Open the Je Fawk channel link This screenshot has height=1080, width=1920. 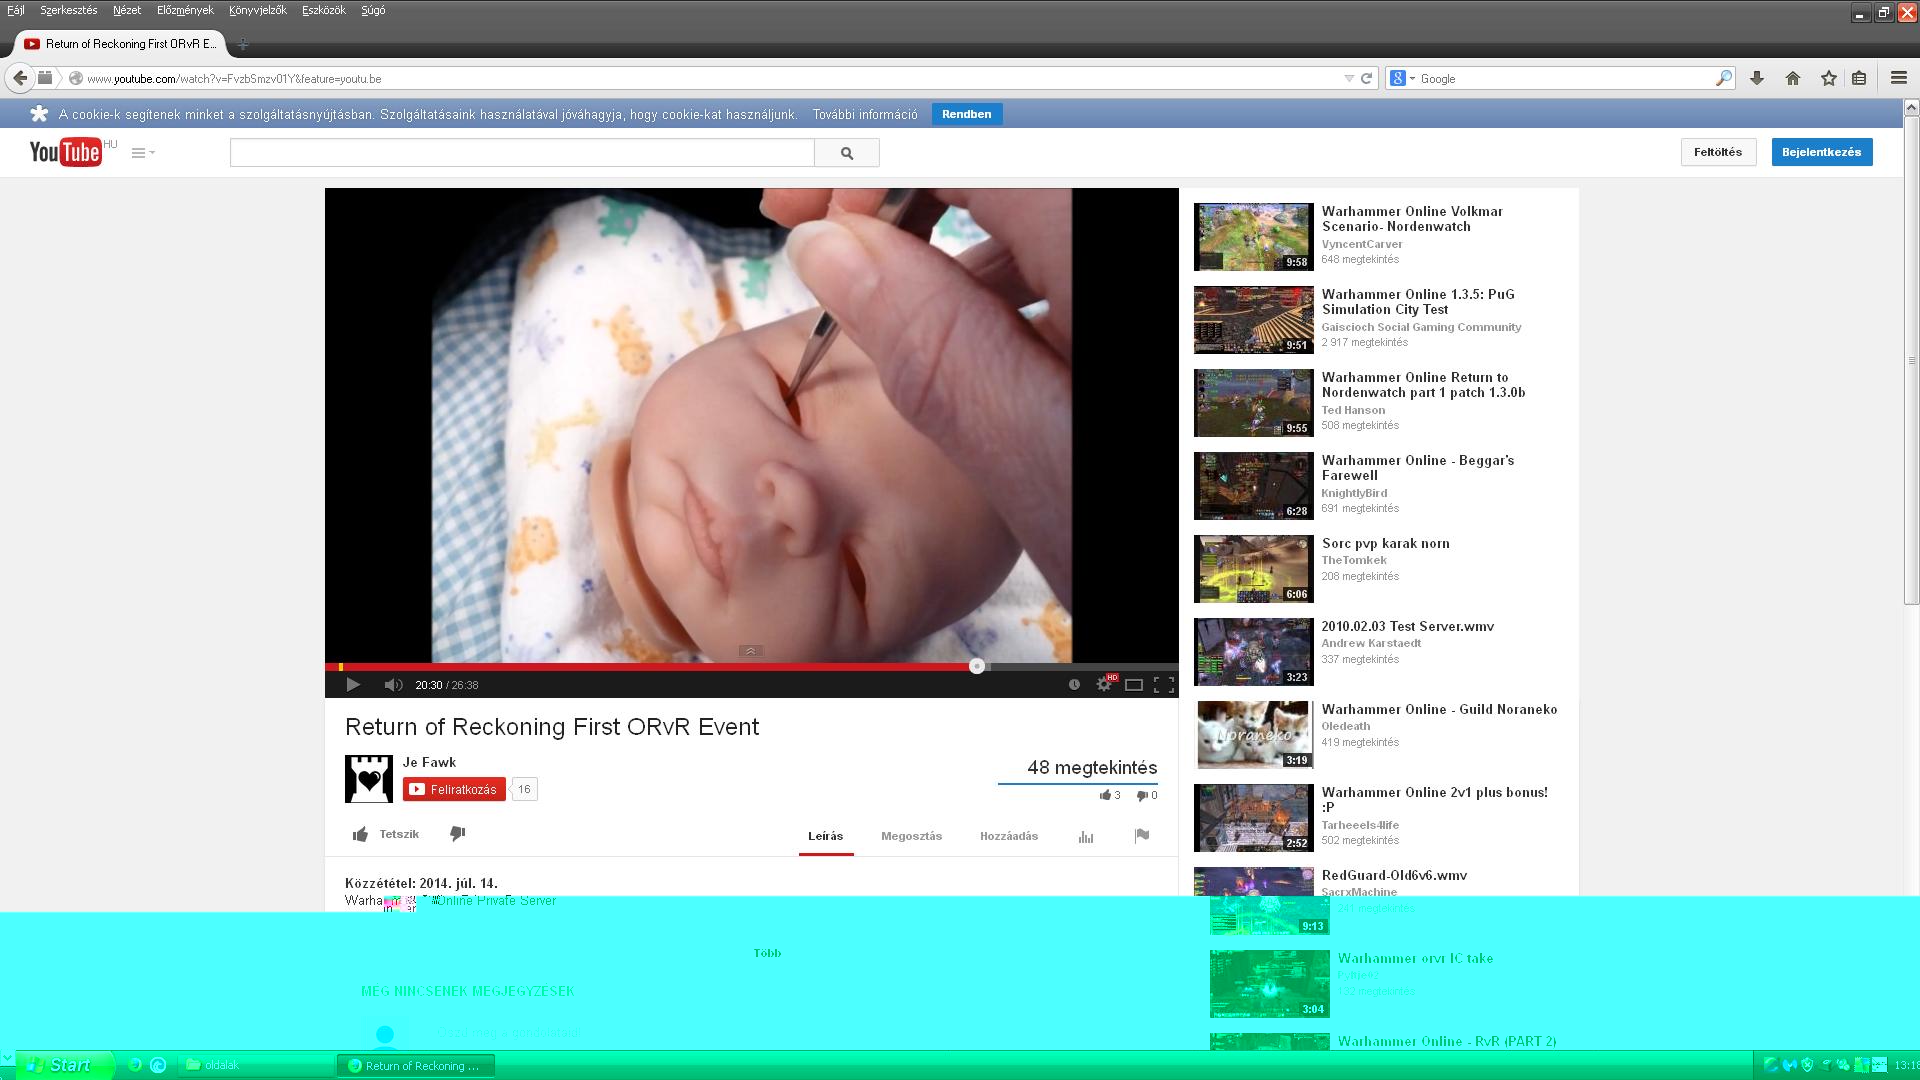coord(429,762)
